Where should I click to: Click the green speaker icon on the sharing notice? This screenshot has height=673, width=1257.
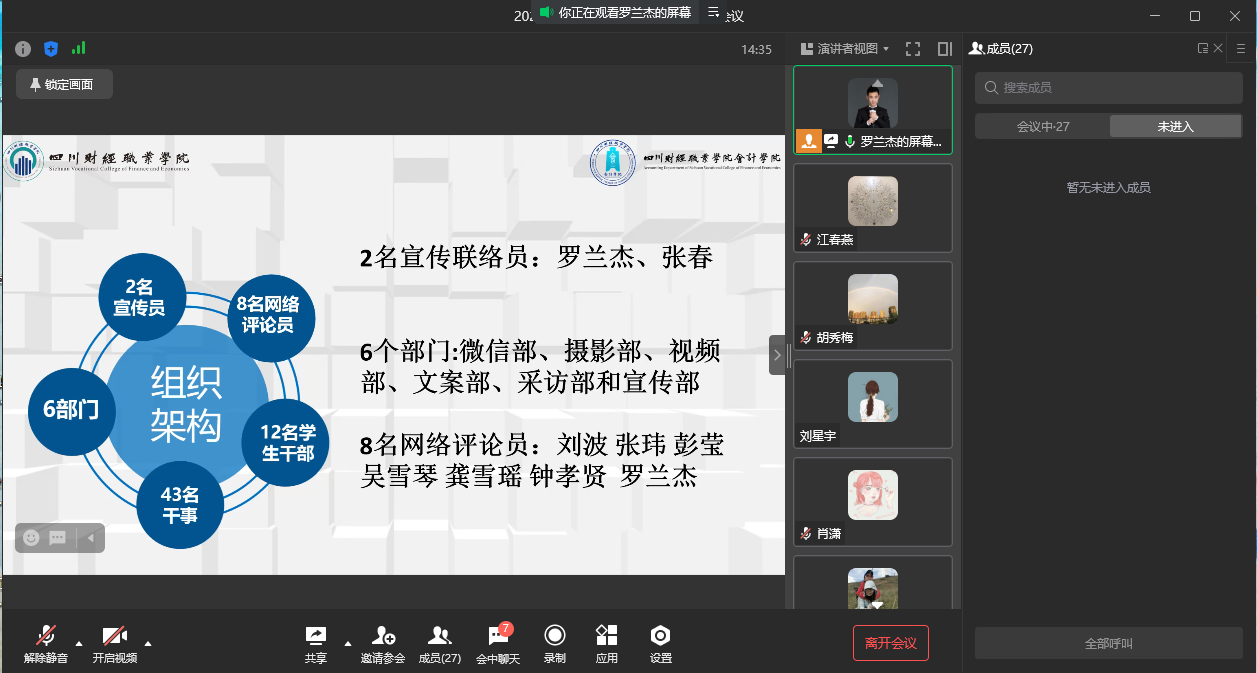[x=546, y=12]
